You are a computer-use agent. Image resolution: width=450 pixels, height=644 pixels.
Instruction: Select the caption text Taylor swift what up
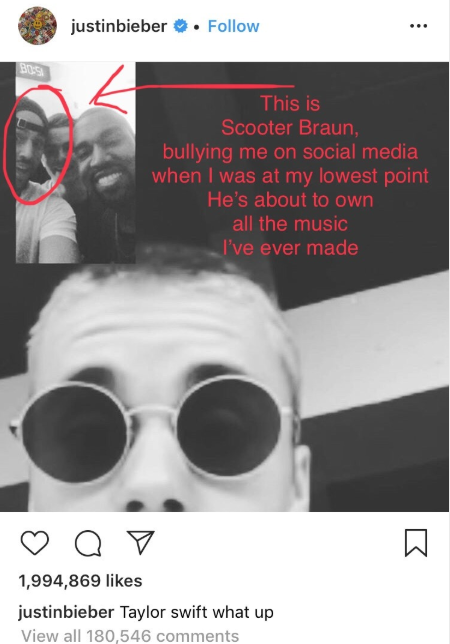(x=197, y=612)
